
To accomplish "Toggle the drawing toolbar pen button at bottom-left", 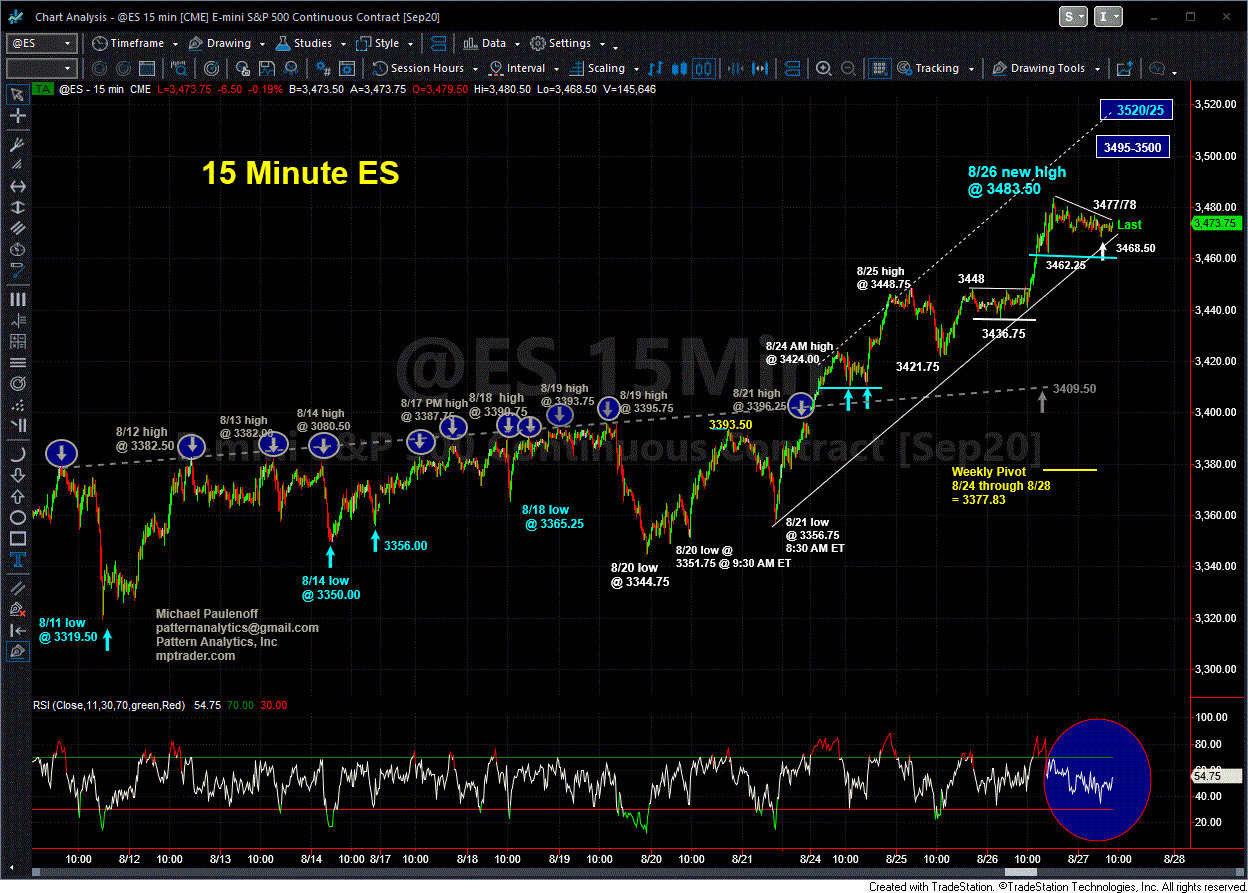I will tap(17, 652).
